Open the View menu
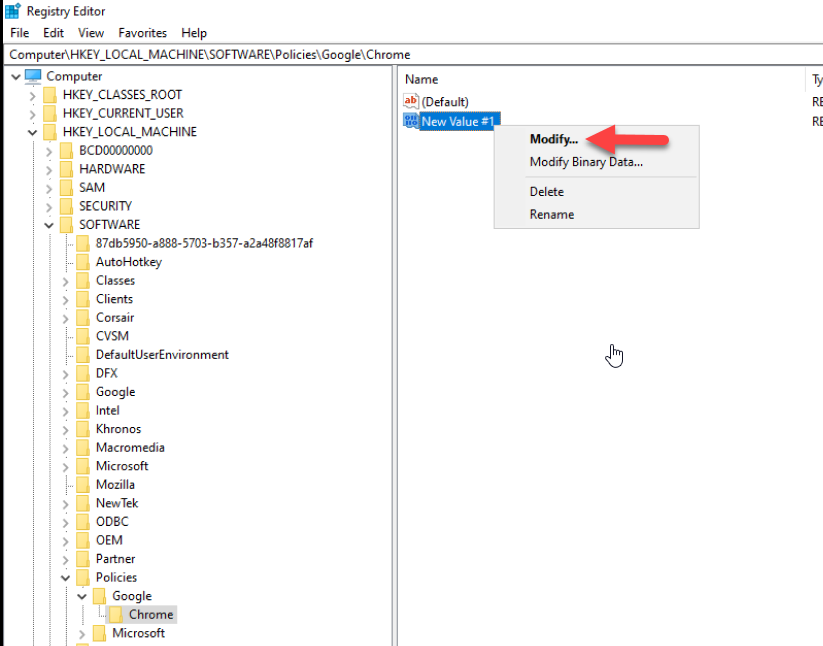The image size is (823, 646). click(91, 33)
